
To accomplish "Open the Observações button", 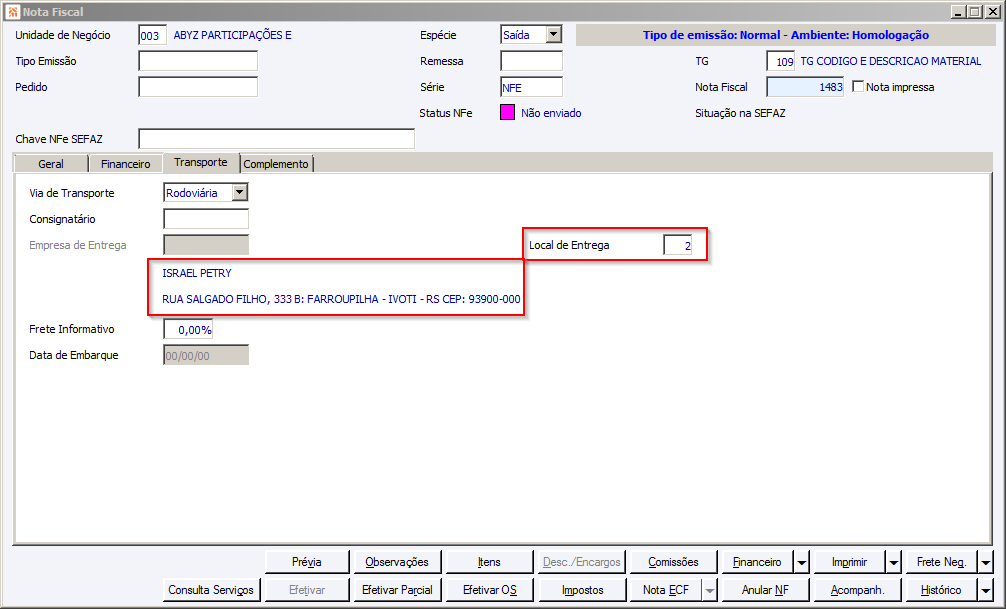I will pyautogui.click(x=397, y=562).
